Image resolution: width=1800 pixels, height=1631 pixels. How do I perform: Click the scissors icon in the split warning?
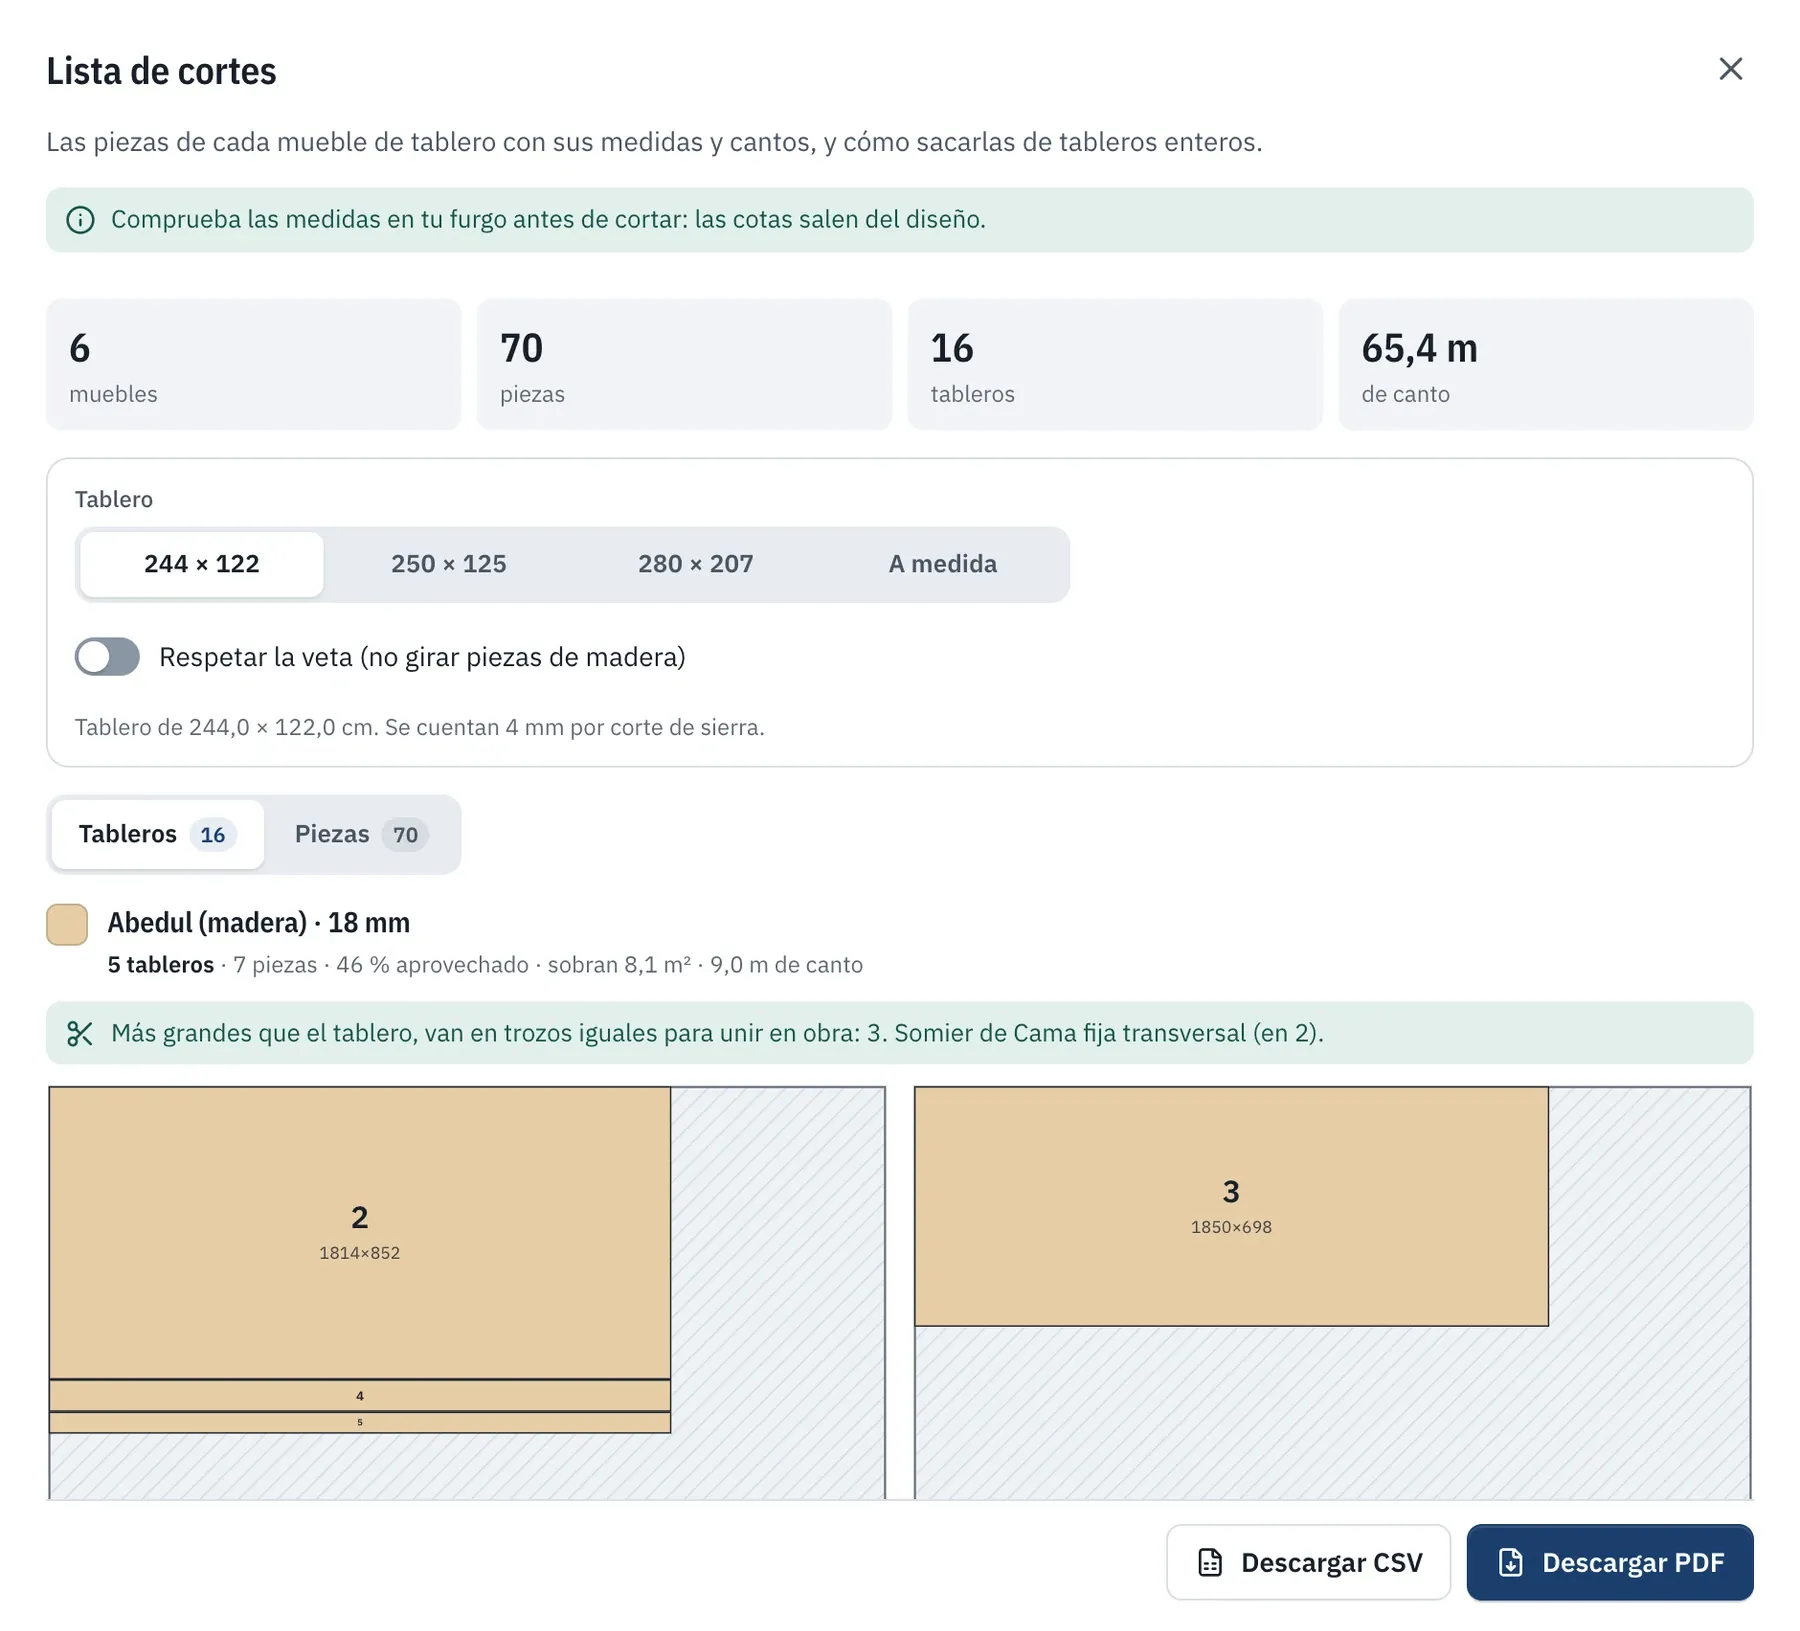[80, 1033]
